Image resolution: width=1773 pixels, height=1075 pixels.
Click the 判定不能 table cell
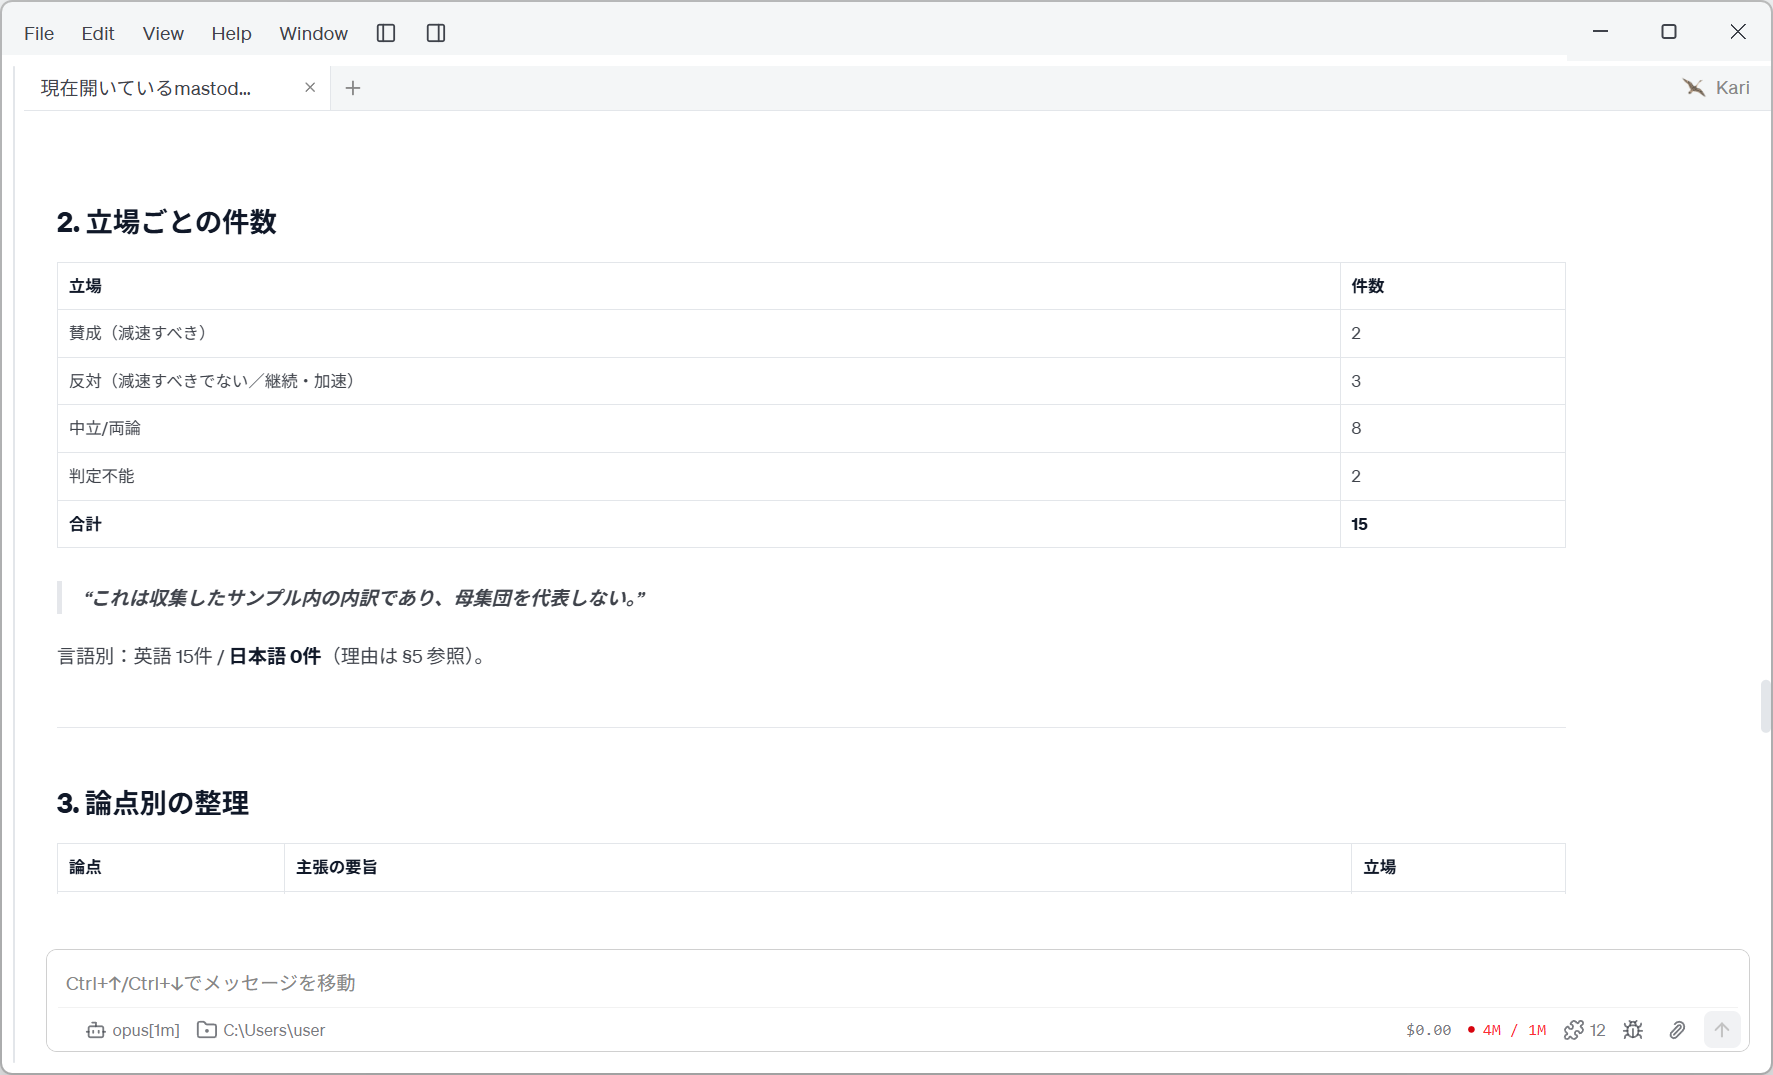tap(698, 476)
